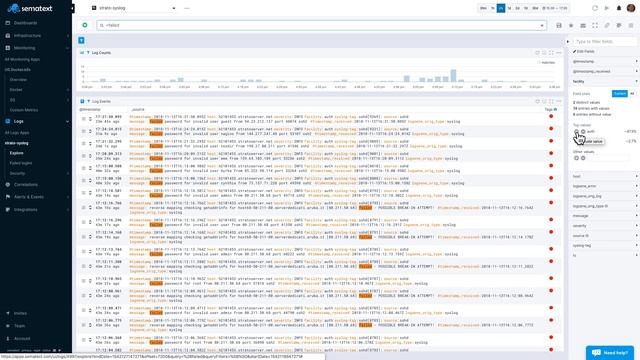This screenshot has width=640, height=360.
Task: Open the Monitoring sidebar item
Action: (24, 48)
